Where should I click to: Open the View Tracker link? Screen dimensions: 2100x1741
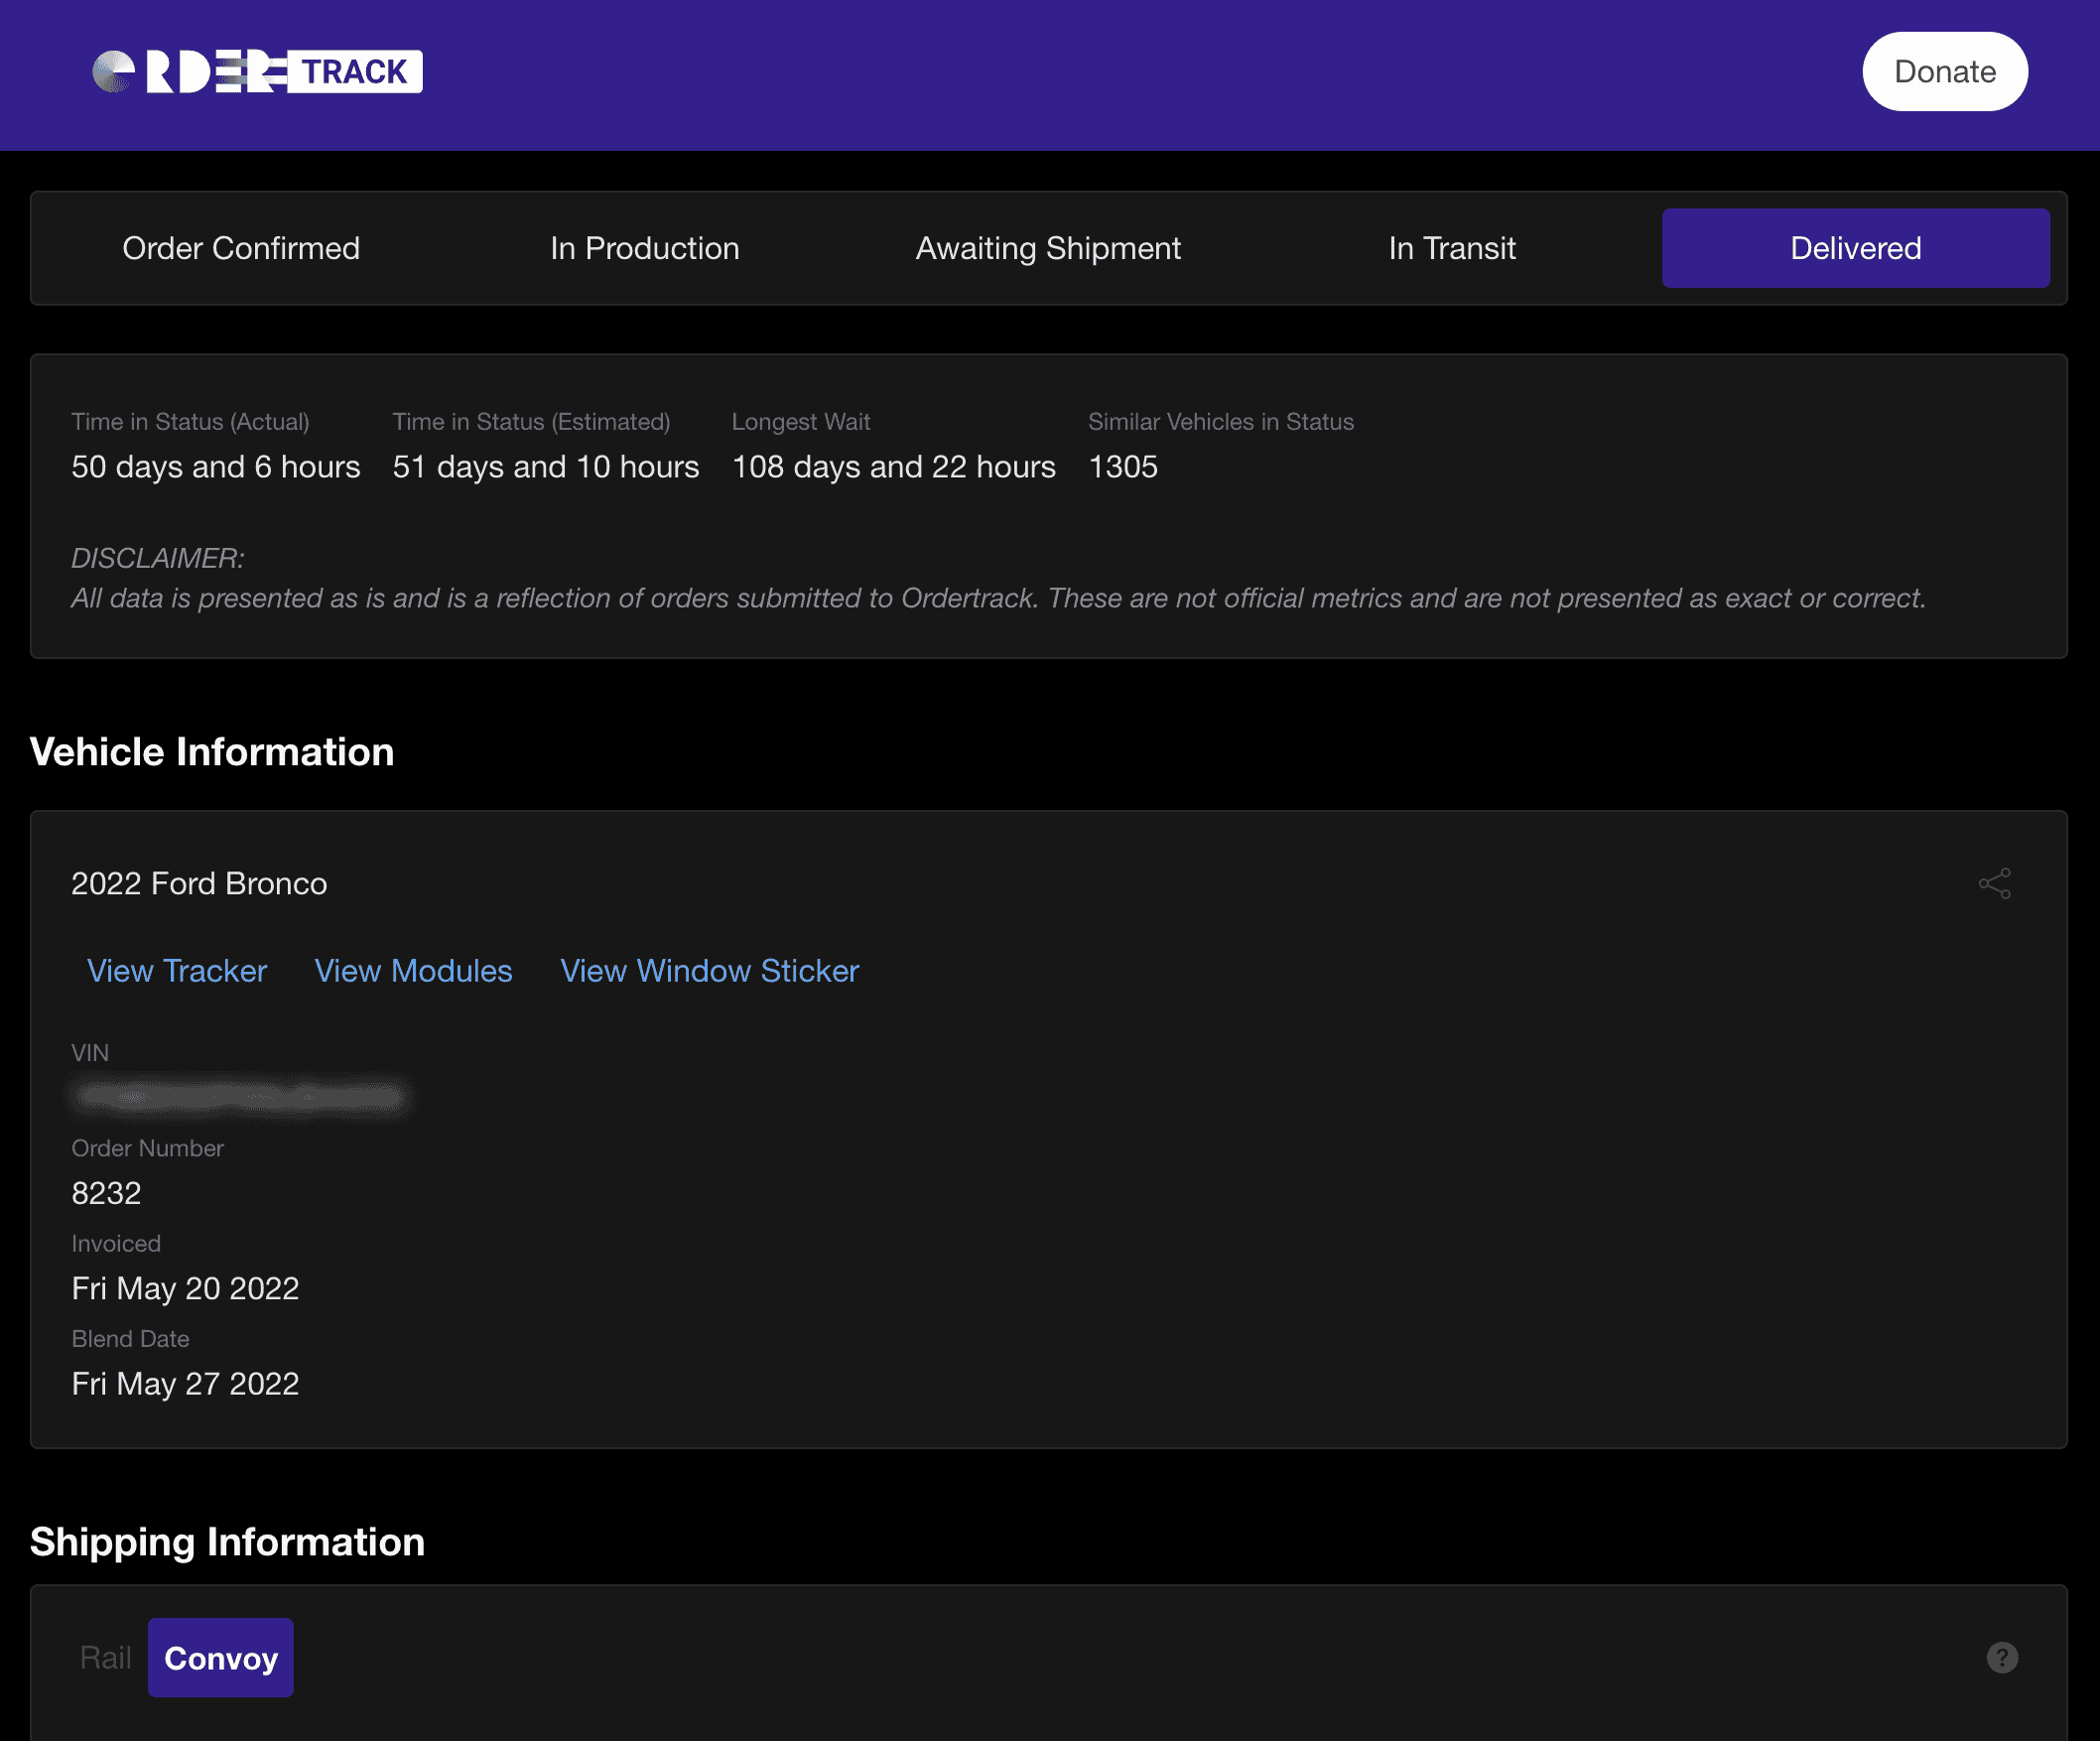pos(177,970)
